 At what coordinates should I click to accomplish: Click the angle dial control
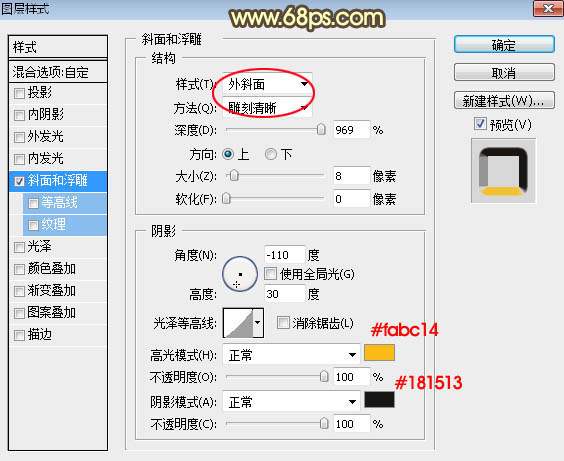click(x=240, y=274)
